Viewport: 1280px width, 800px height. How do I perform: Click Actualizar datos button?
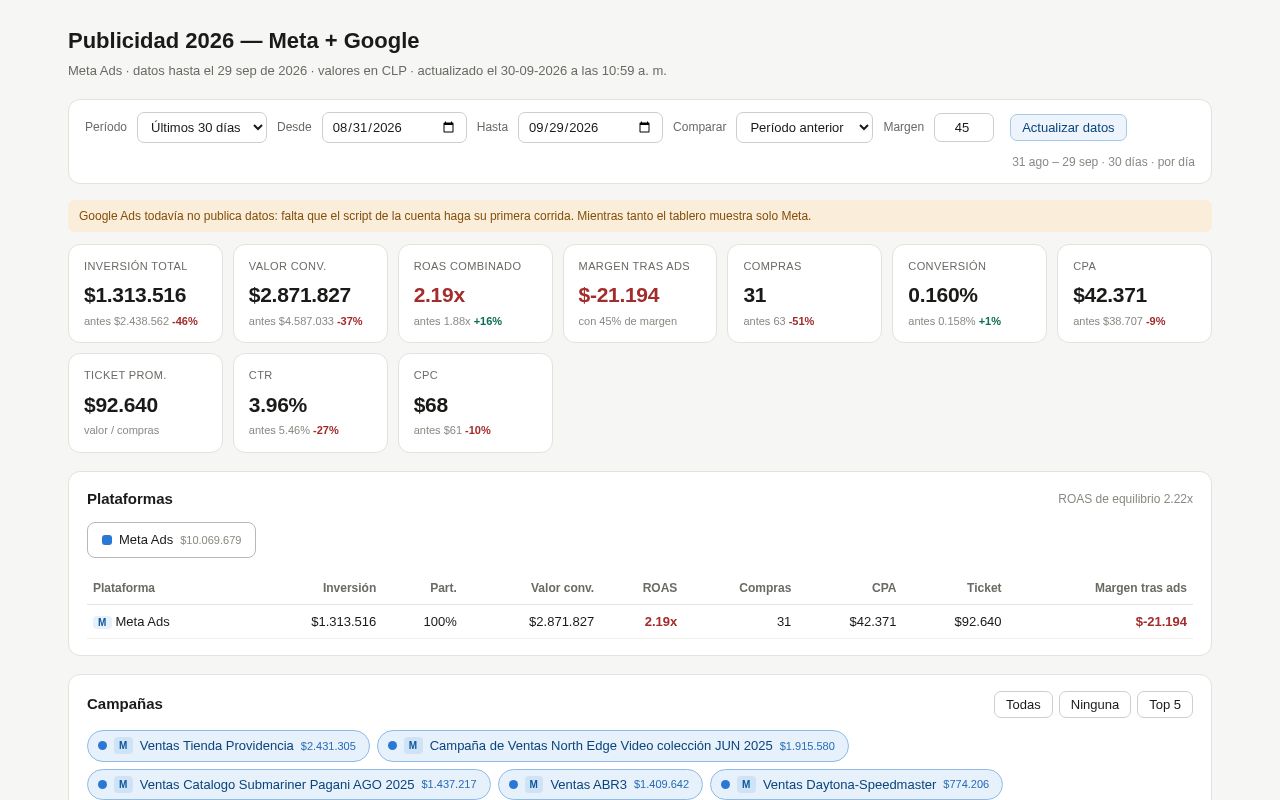tap(1068, 127)
